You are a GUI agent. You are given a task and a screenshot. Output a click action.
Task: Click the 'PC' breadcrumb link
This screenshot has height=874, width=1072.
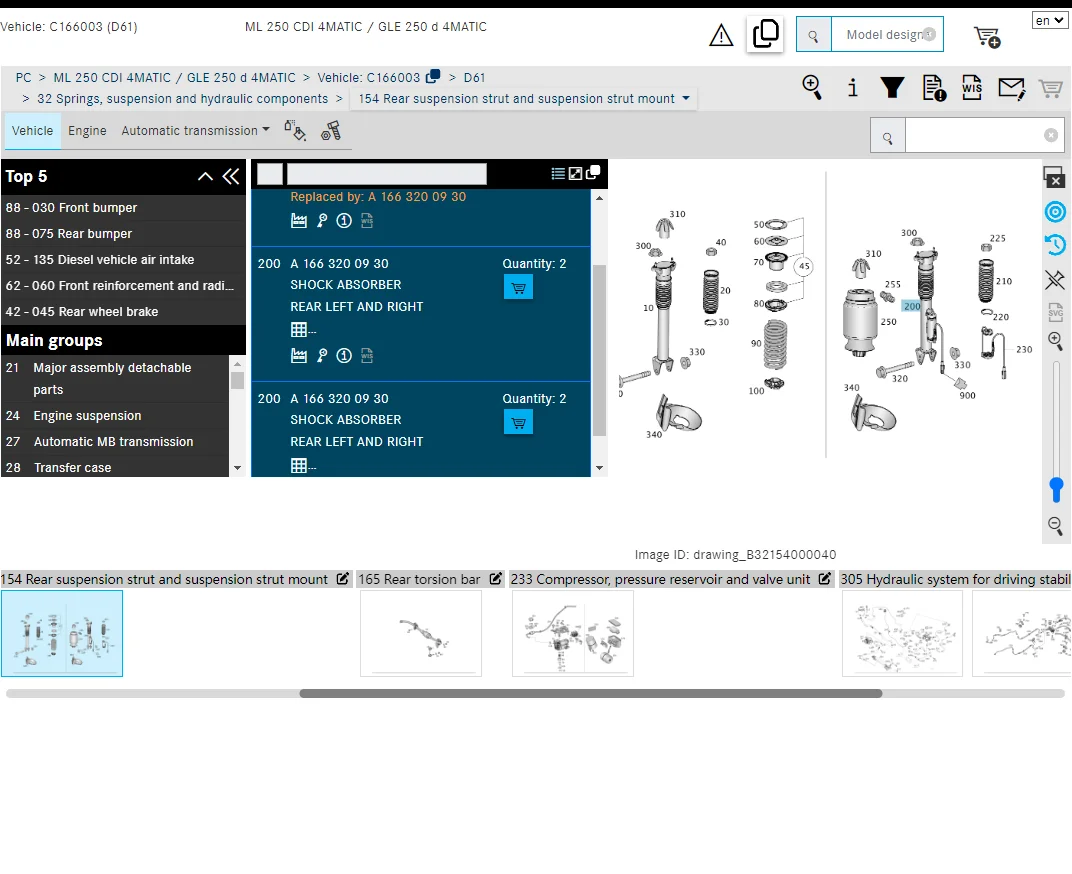tap(23, 77)
